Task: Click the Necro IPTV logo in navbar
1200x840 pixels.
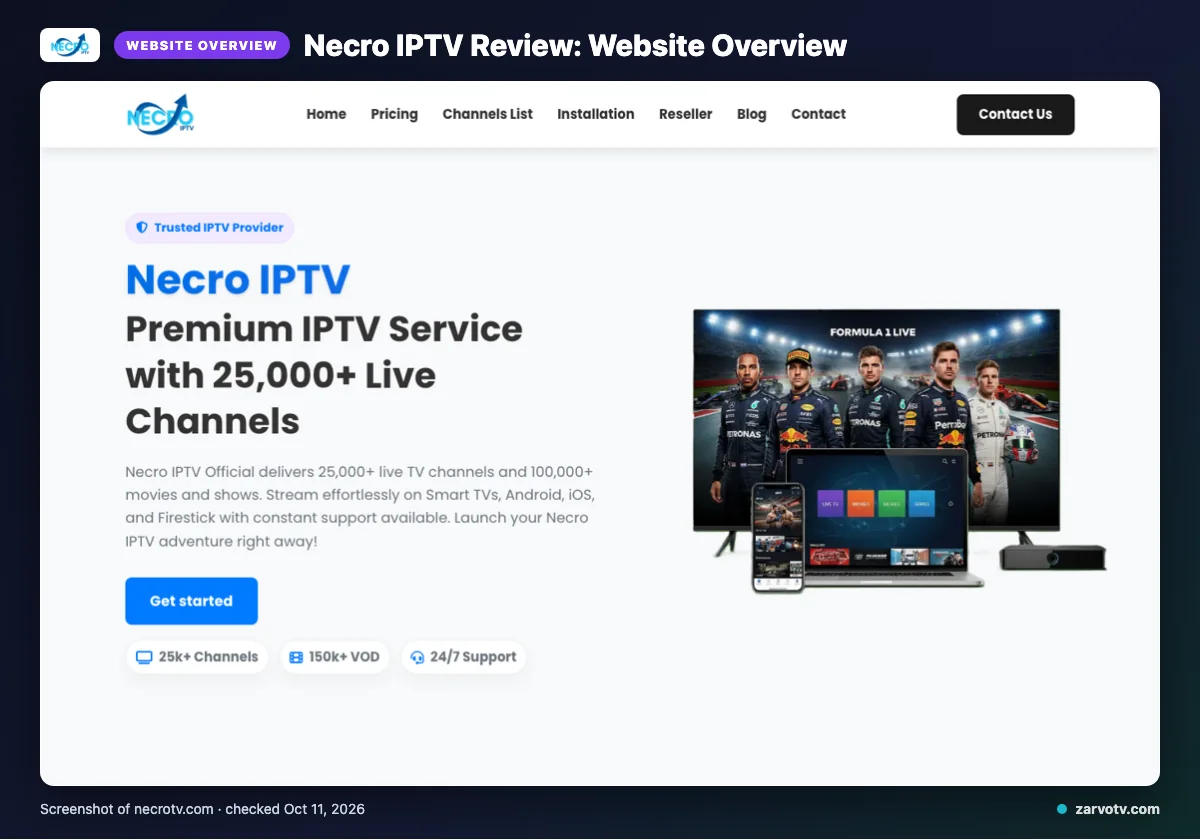Action: (x=161, y=114)
